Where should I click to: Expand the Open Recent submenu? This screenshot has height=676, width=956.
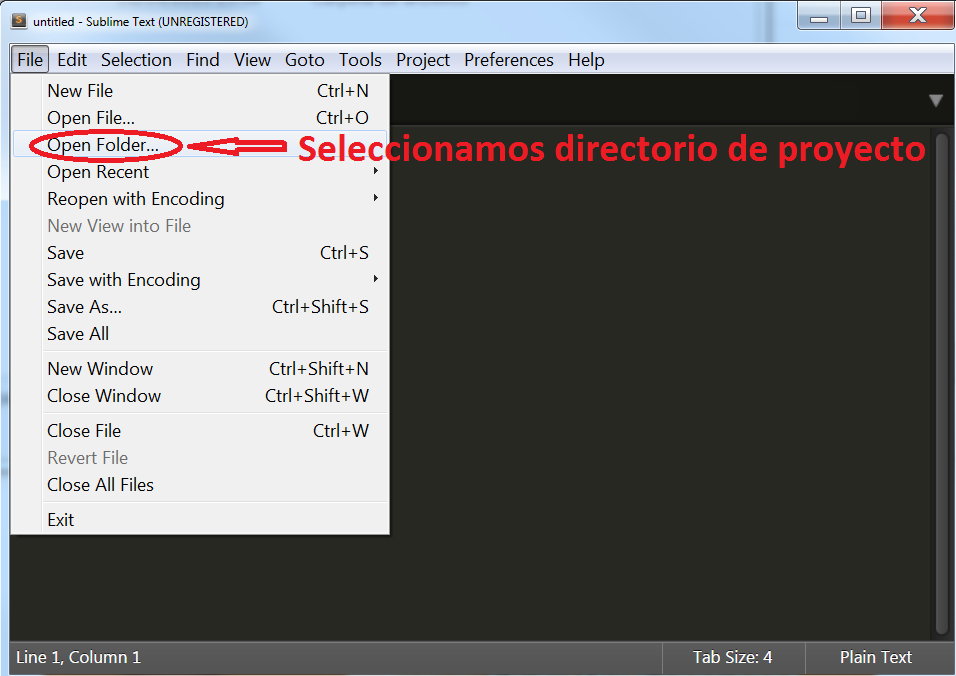click(97, 172)
